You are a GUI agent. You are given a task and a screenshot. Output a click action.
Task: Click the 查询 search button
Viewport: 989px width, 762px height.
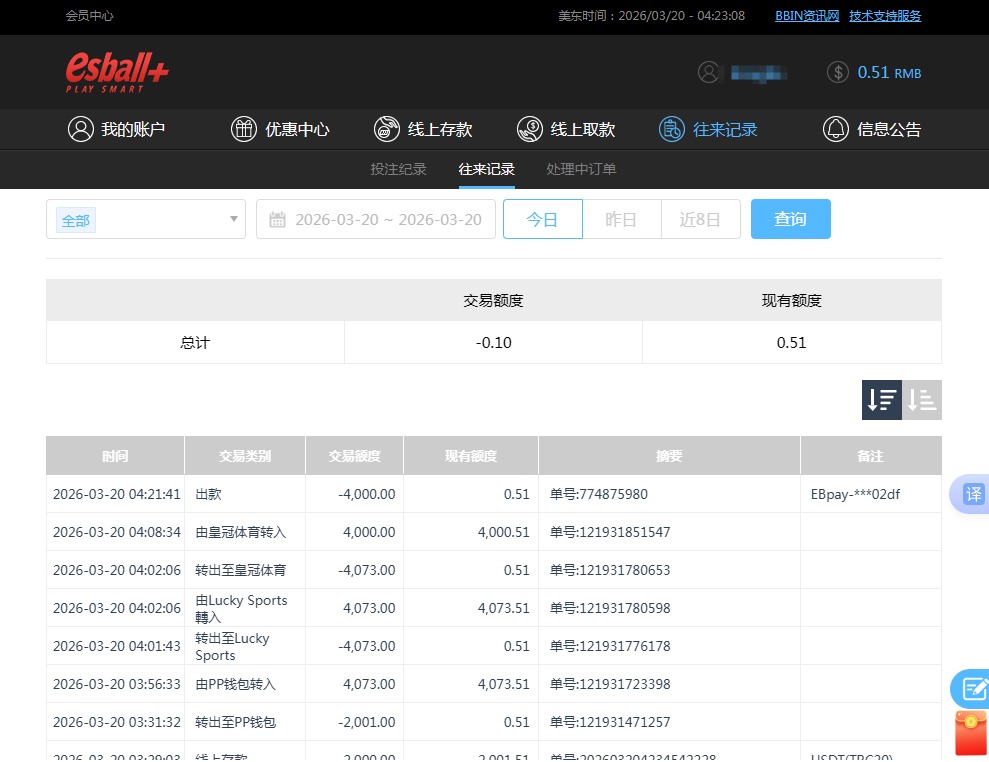point(790,217)
